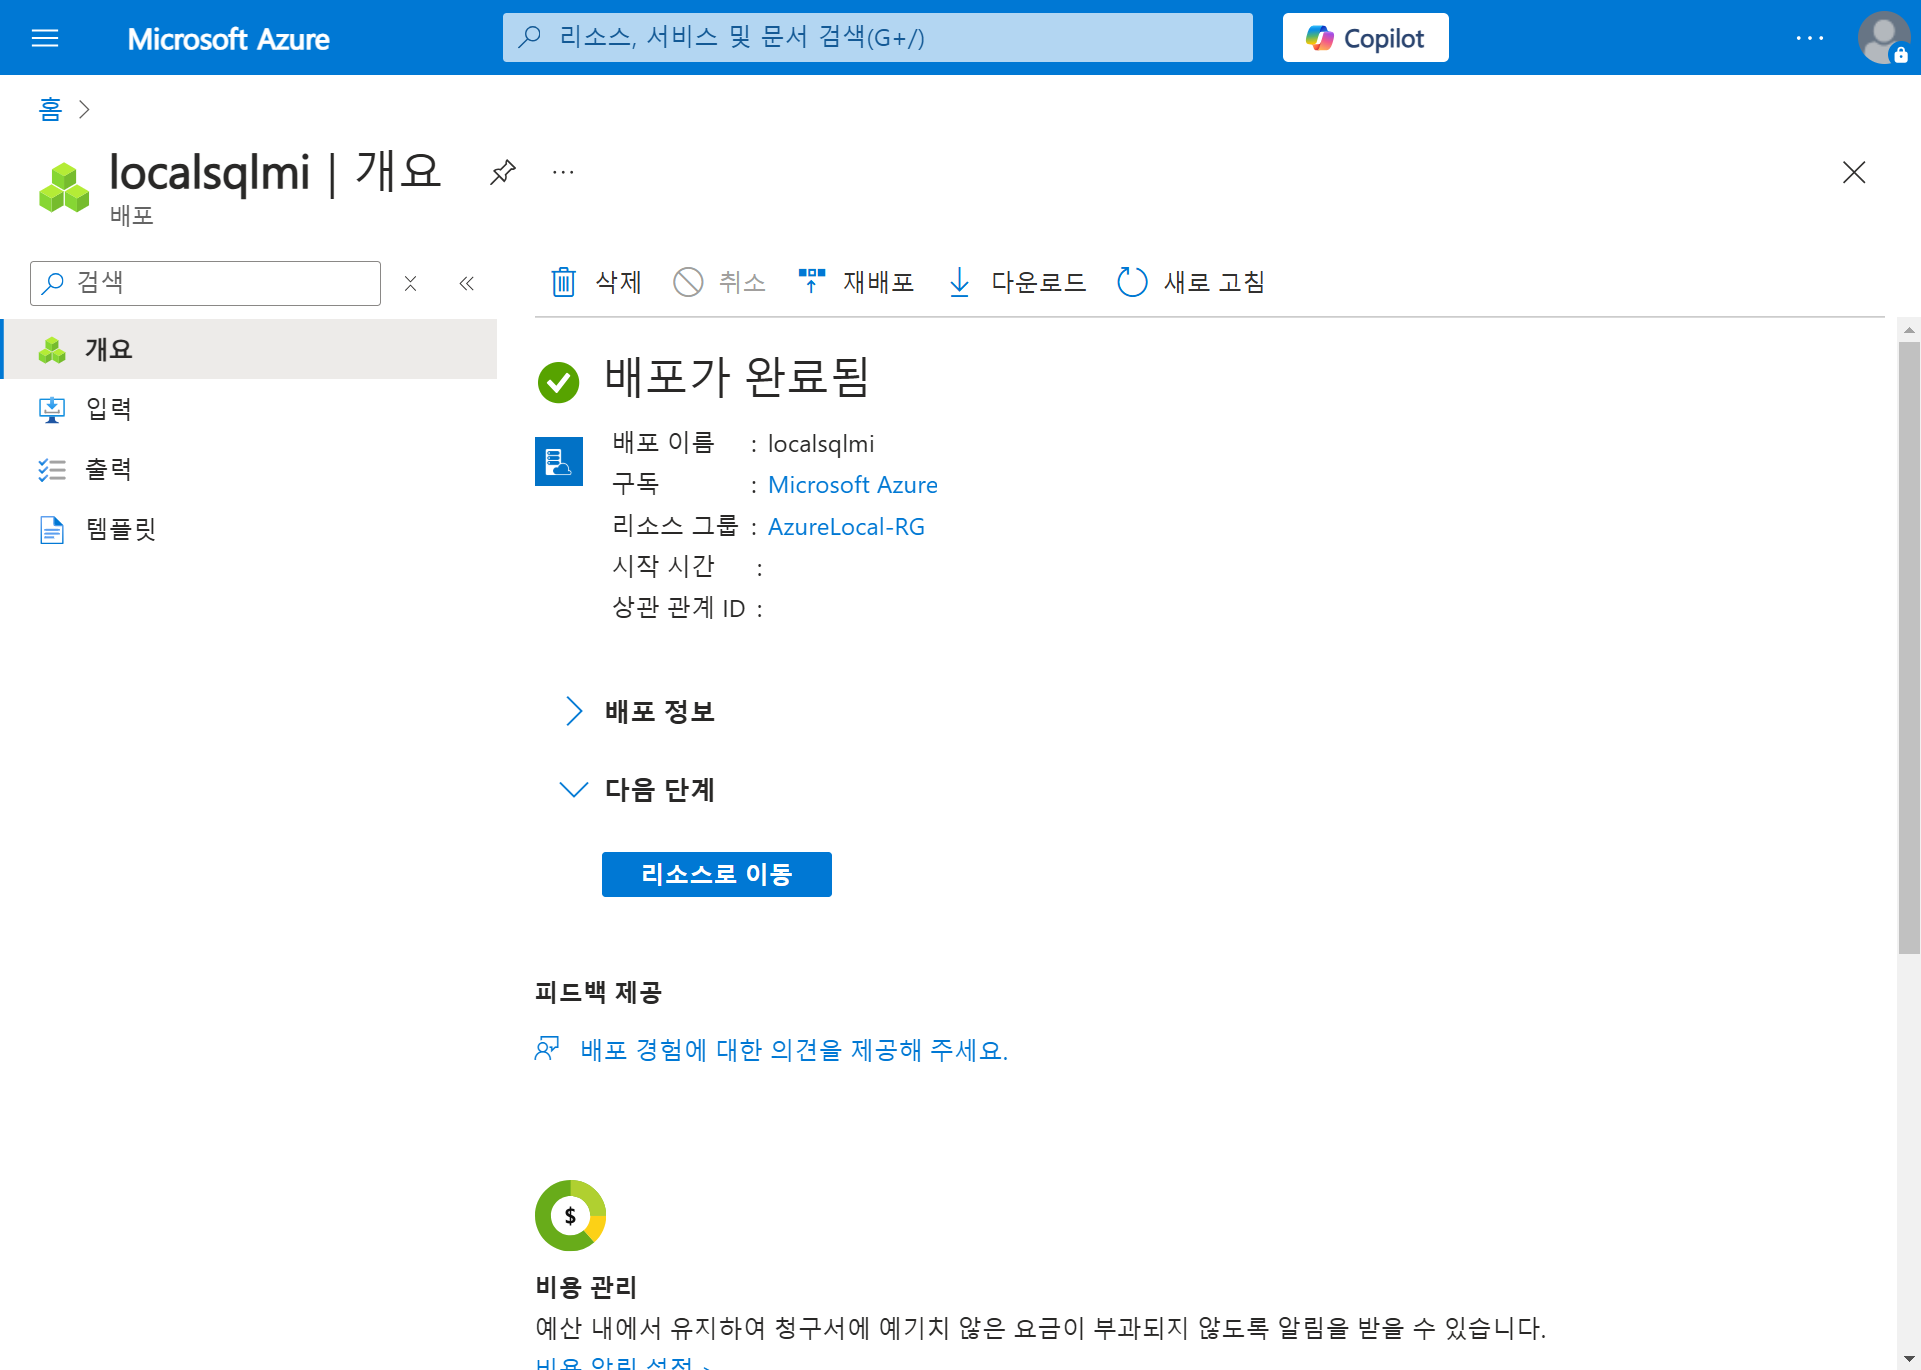The height and width of the screenshot is (1370, 1921).
Task: Pin the localsqlmi deployment to dashboard
Action: [502, 172]
